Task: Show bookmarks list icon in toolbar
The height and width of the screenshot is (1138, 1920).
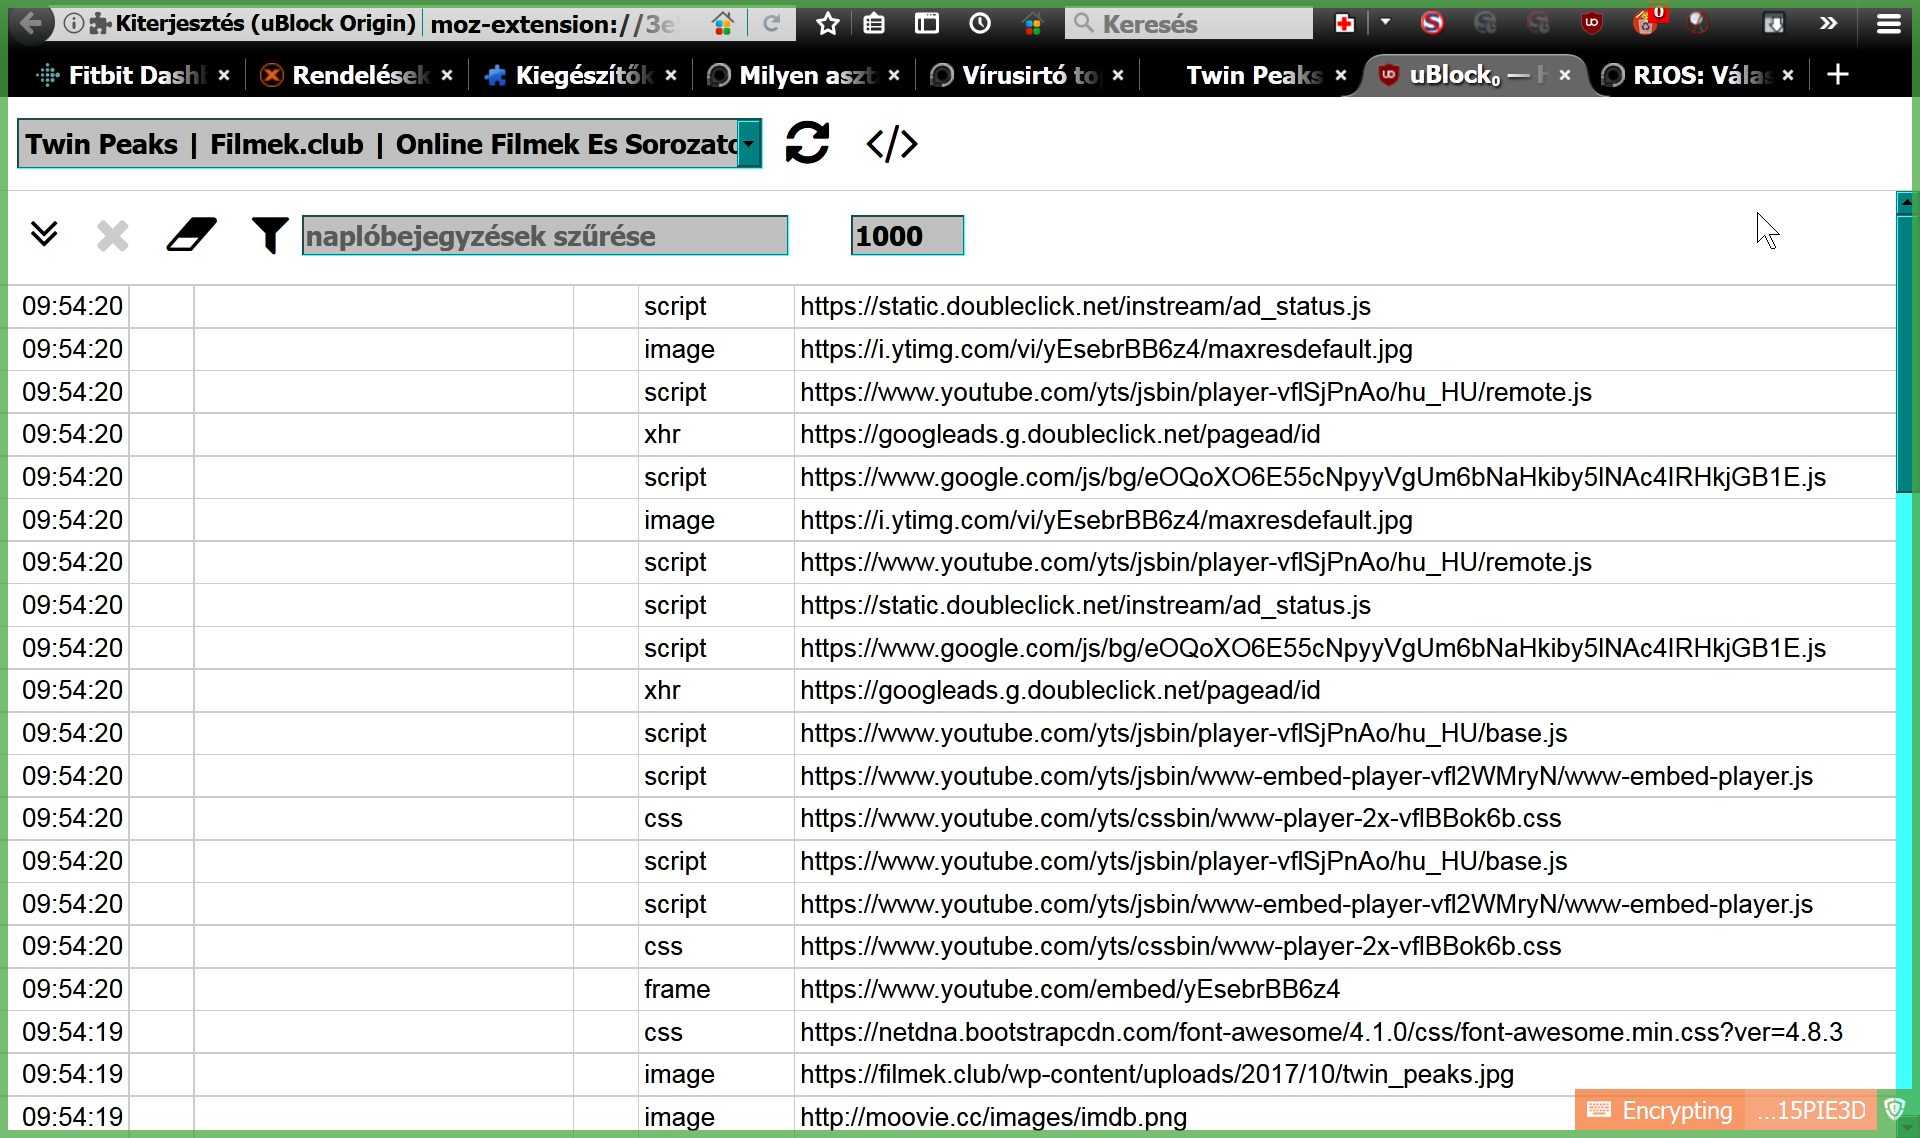Action: (874, 23)
